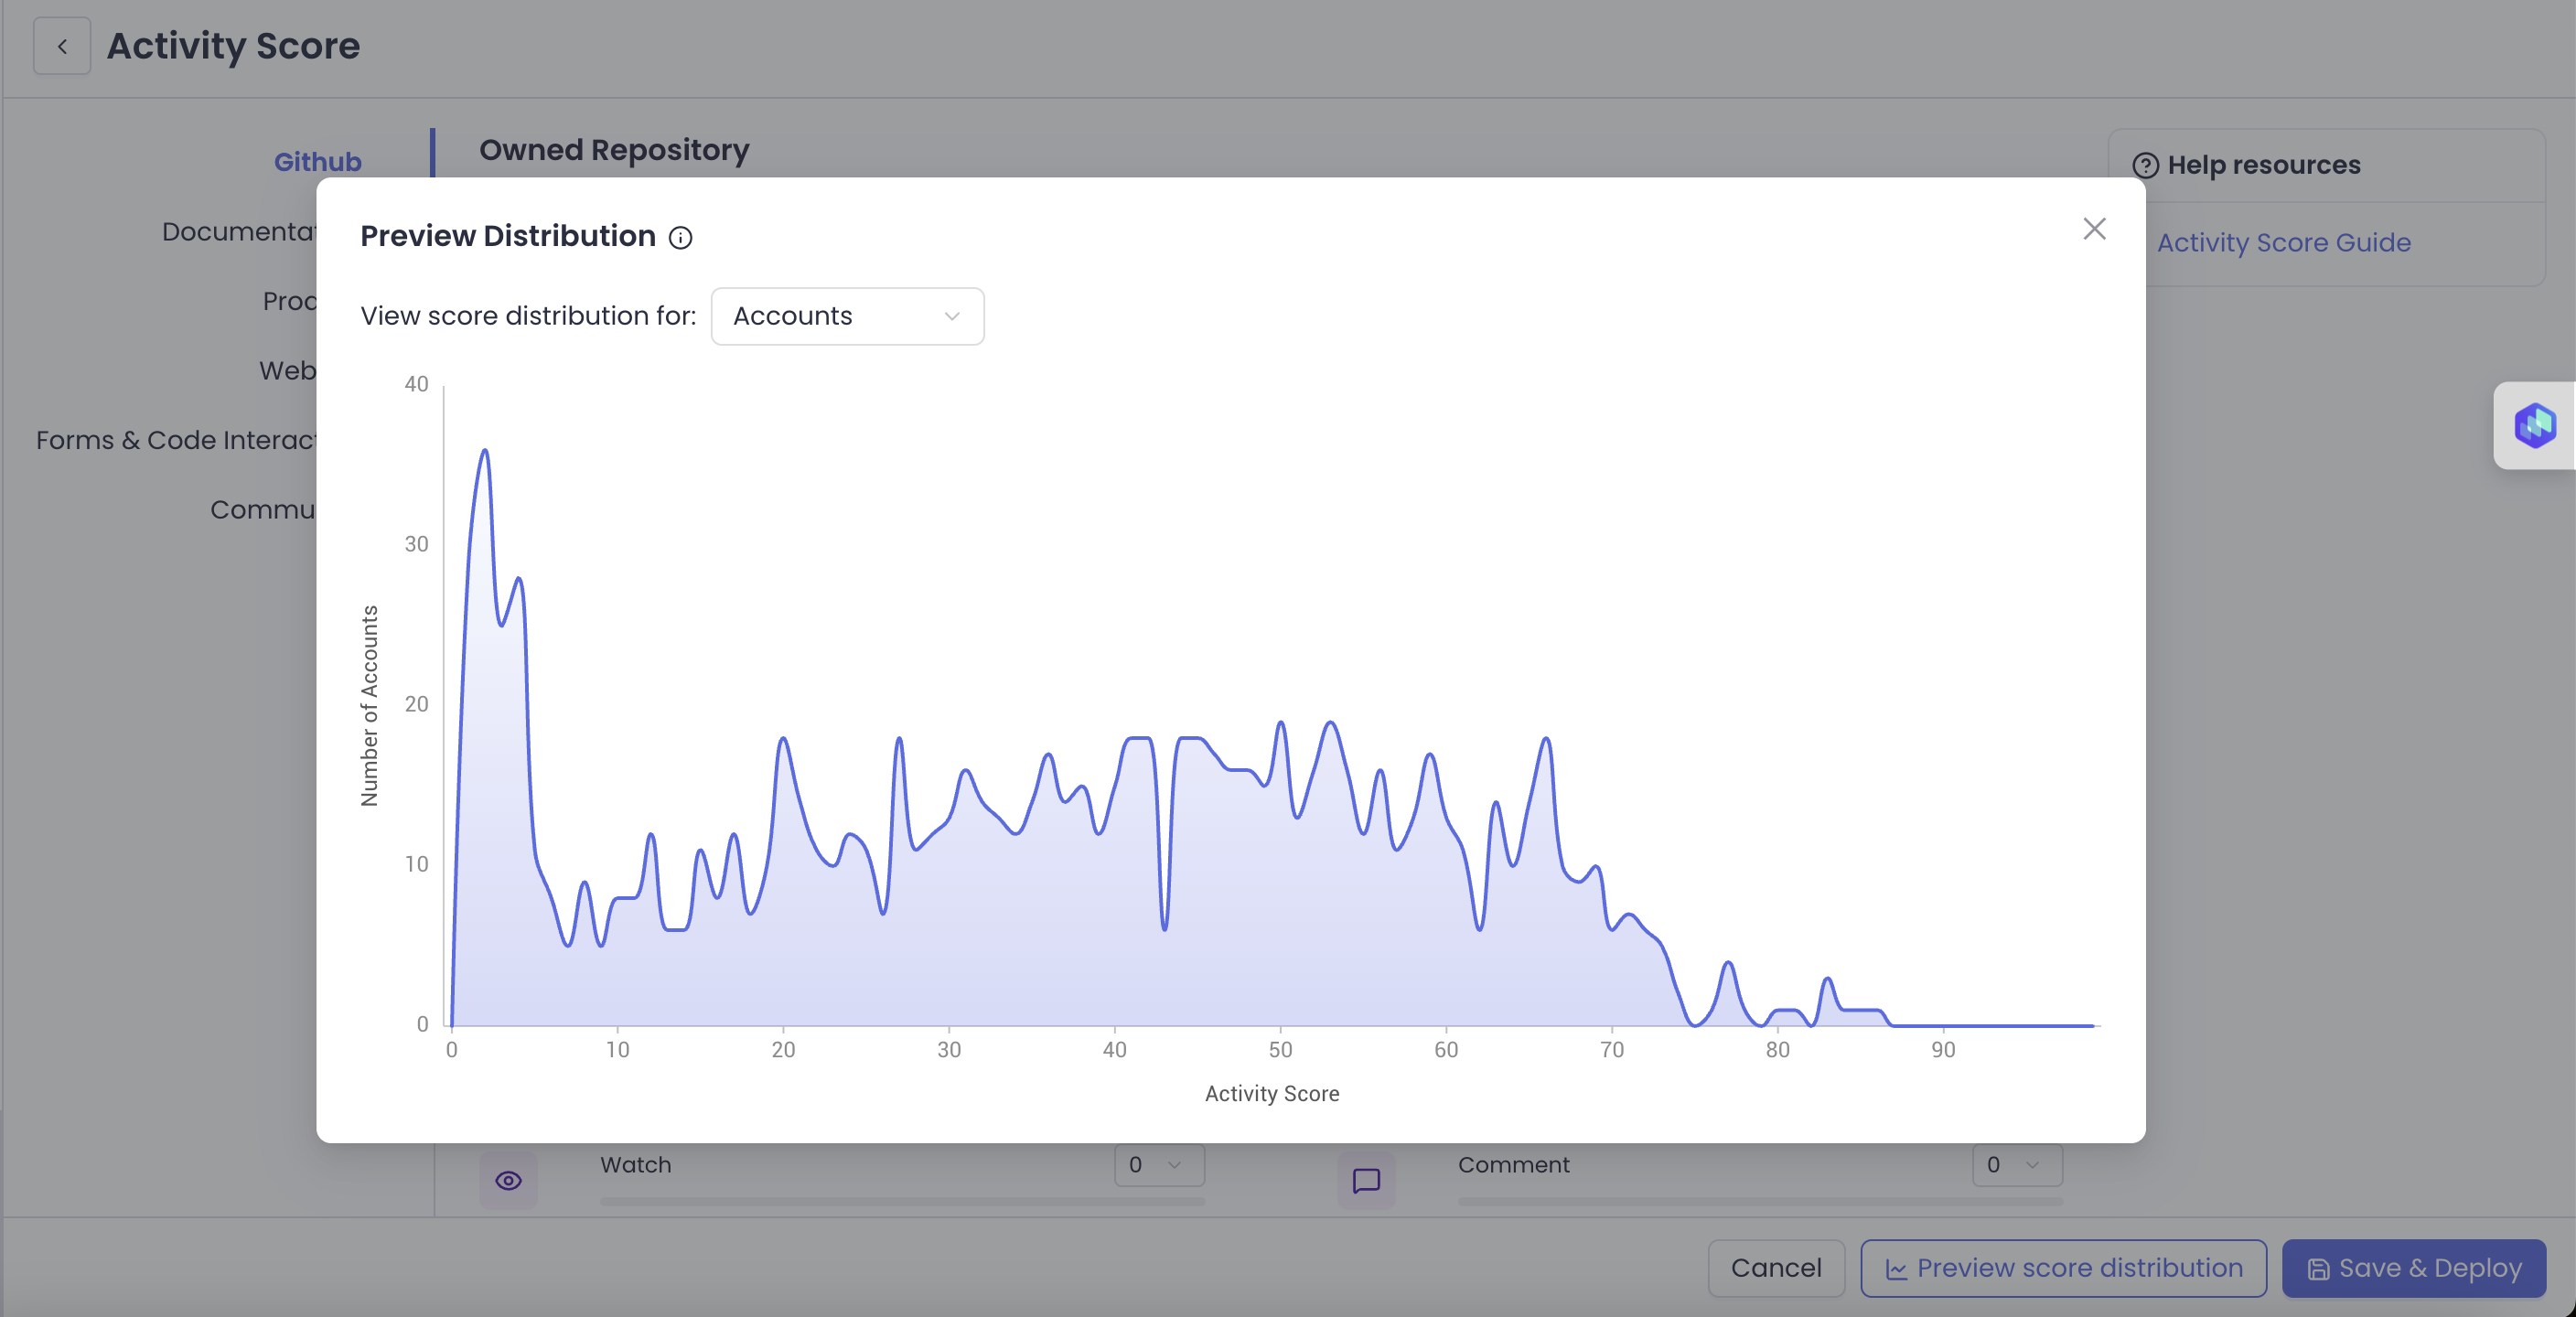Viewport: 2576px width, 1317px height.
Task: Click the info icon next to Preview Distribution
Action: (x=680, y=238)
